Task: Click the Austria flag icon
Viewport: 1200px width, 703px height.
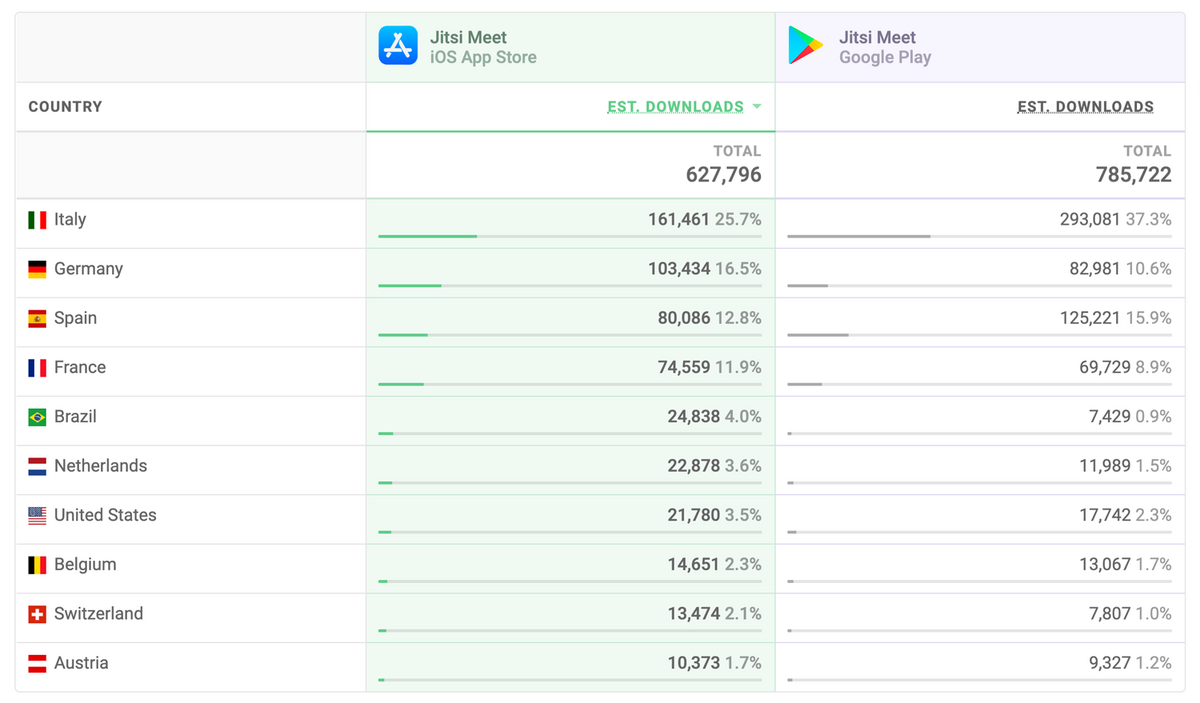Action: [x=37, y=663]
